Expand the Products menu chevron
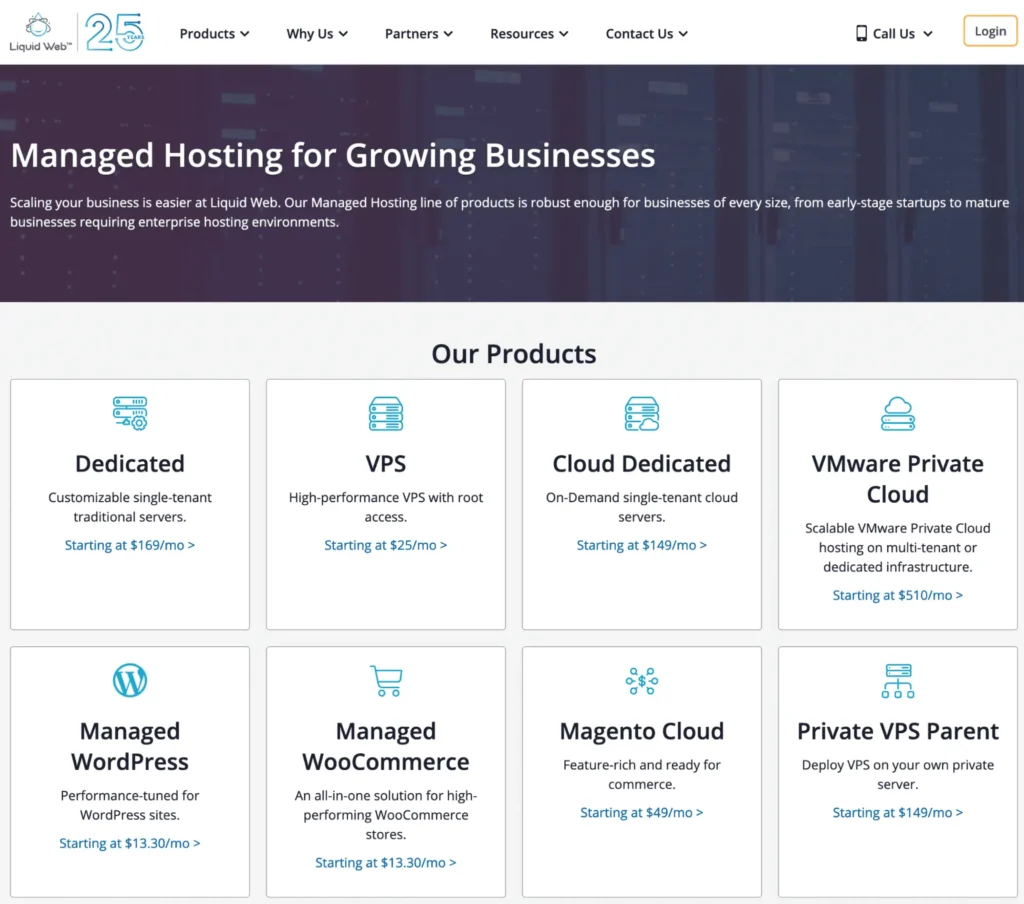This screenshot has width=1024, height=904. (x=244, y=34)
